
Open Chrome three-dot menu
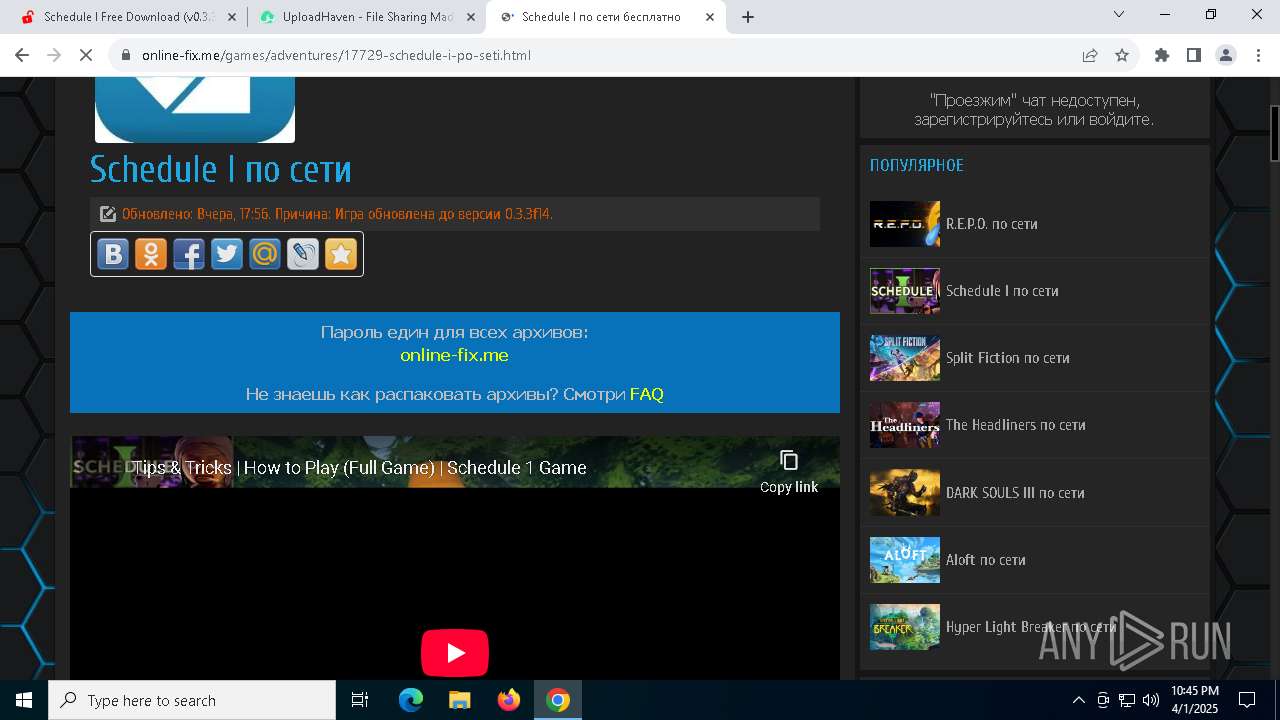1258,55
